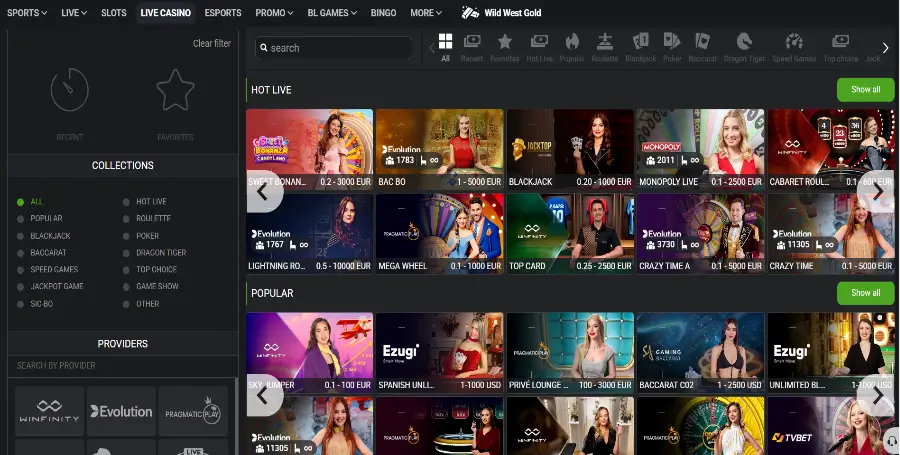Expand the BL Games dropdown menu
Viewport: 900px width, 455px height.
(x=332, y=13)
